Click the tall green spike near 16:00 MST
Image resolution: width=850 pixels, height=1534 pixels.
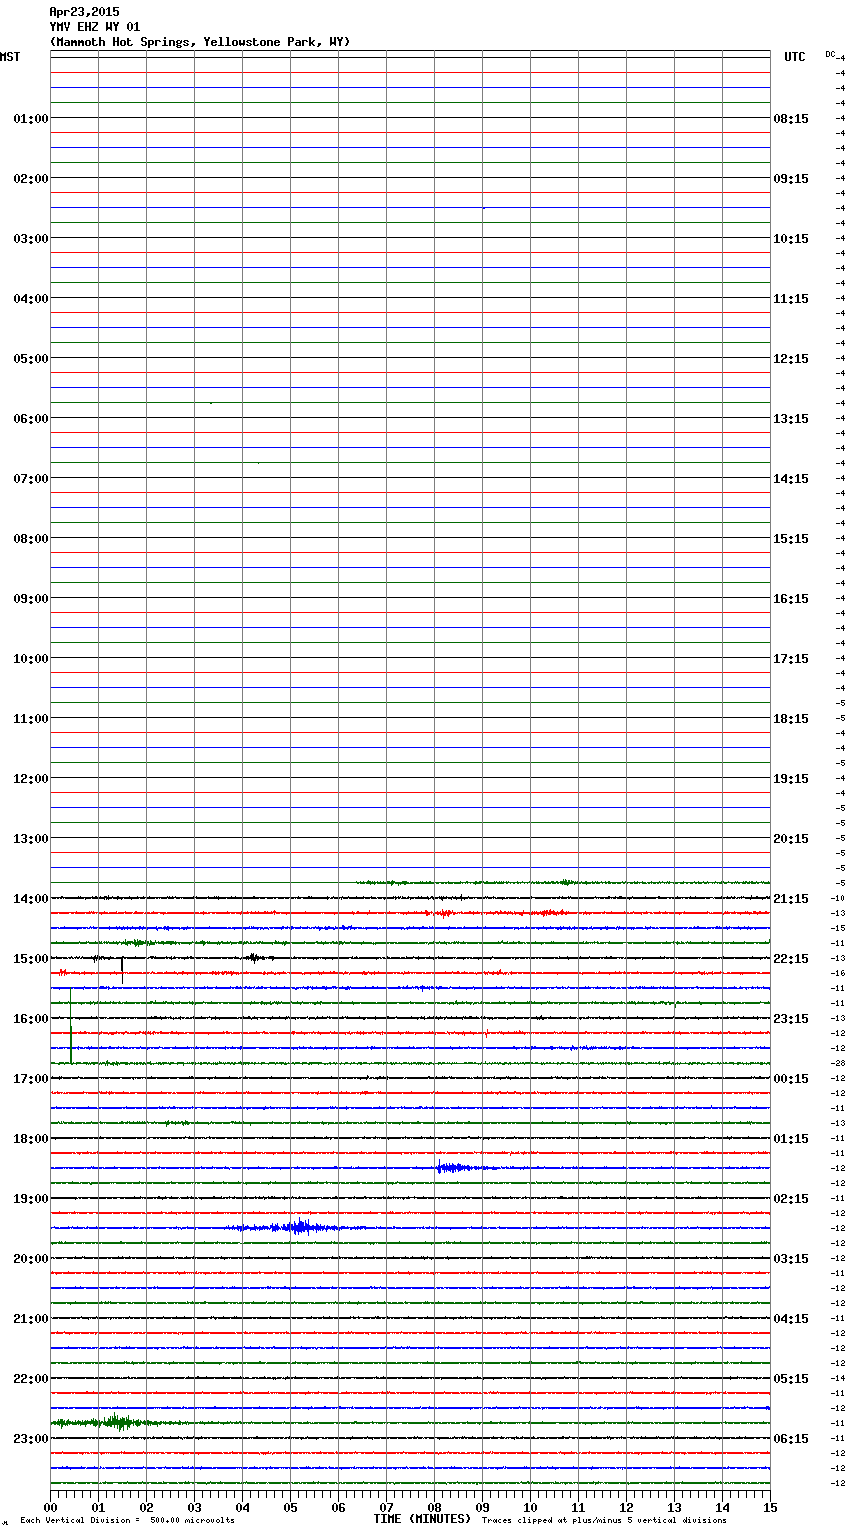[x=71, y=1026]
